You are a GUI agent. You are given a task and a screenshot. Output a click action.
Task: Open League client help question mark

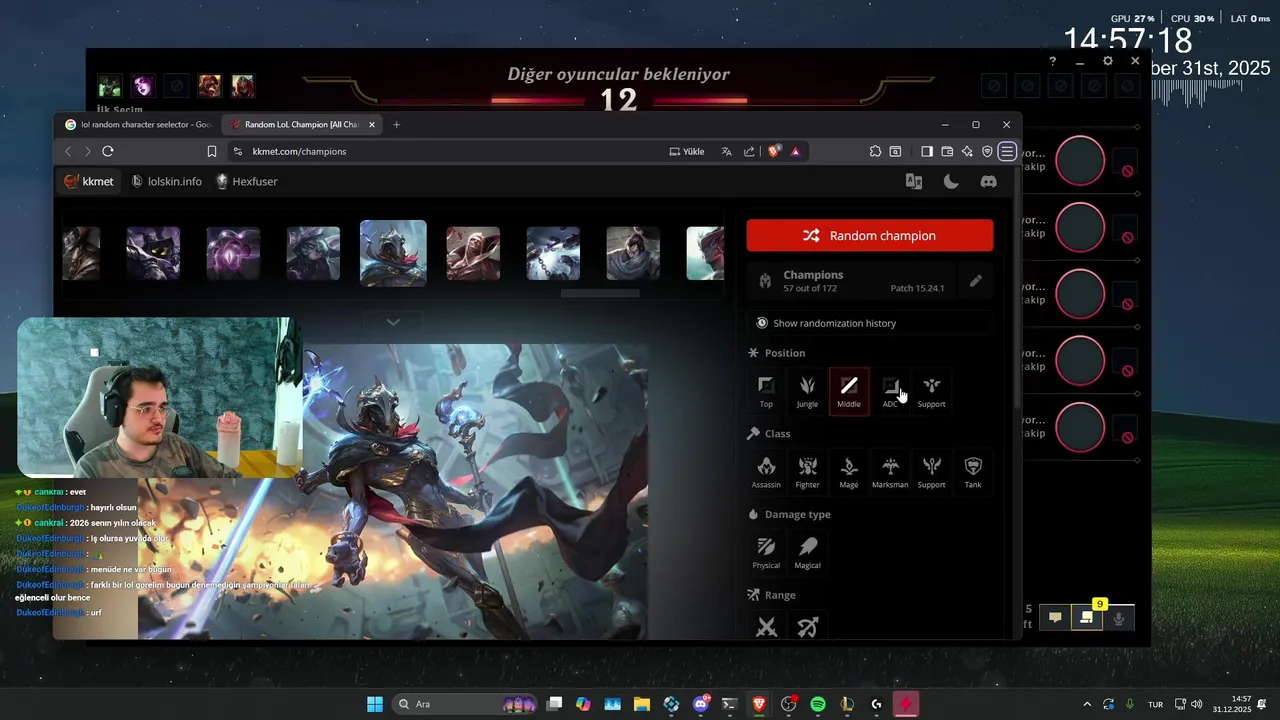click(x=1052, y=61)
